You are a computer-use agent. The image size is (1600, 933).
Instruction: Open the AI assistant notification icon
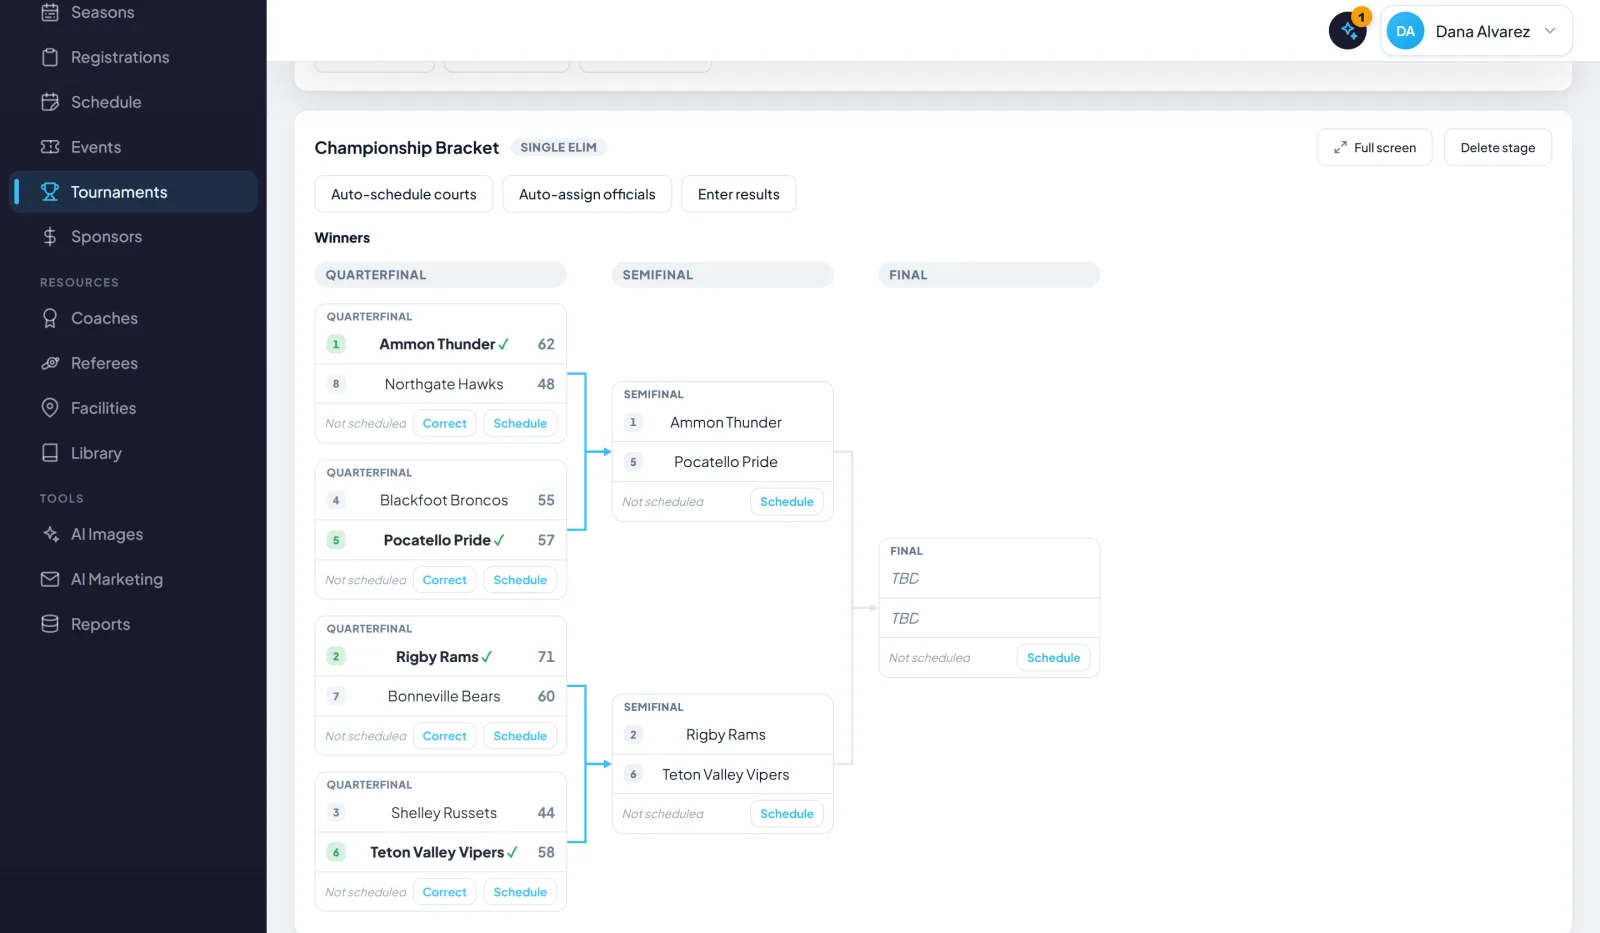coord(1347,31)
